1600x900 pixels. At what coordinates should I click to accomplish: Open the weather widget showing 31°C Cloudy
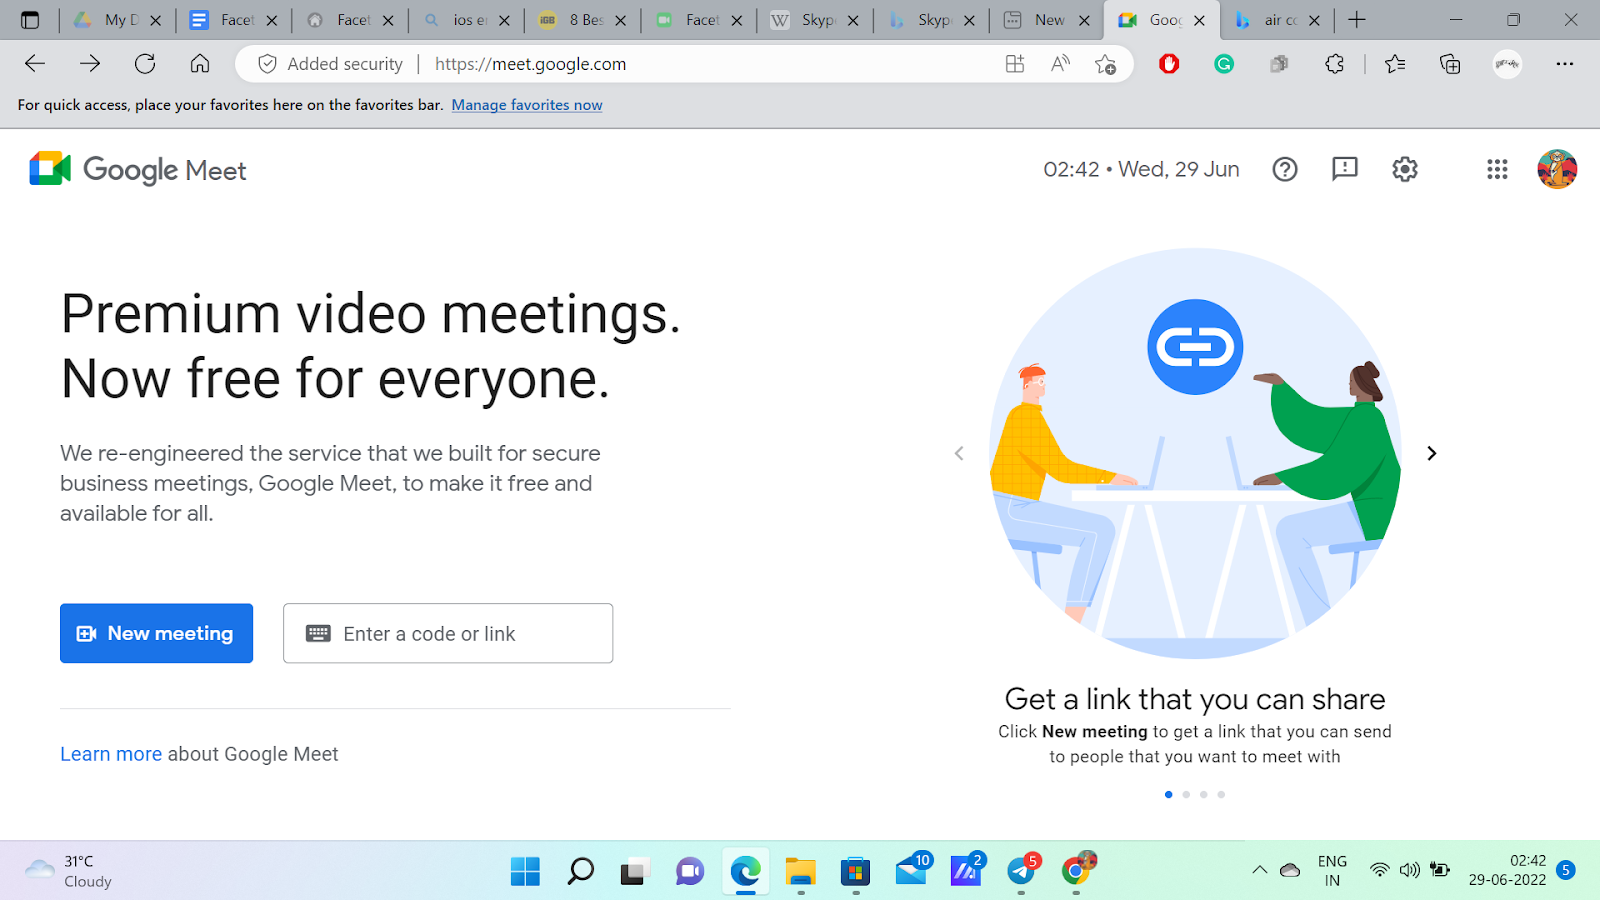68,871
